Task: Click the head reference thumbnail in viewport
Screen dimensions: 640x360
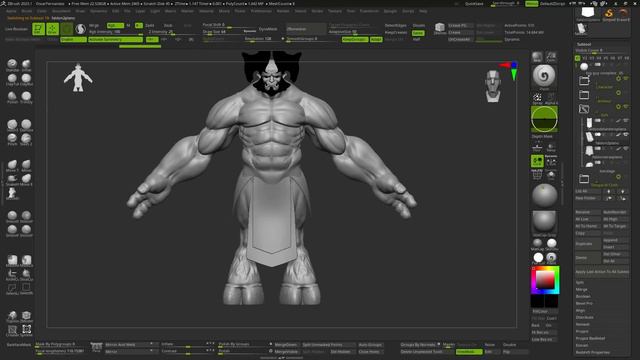Action: 493,86
